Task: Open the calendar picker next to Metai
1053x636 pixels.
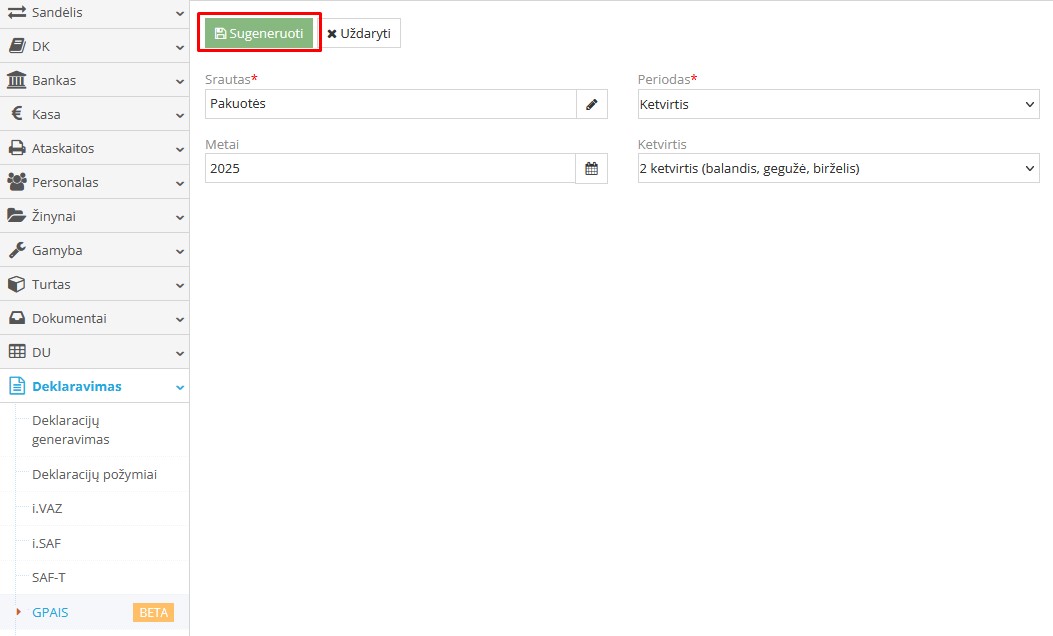Action: click(591, 169)
